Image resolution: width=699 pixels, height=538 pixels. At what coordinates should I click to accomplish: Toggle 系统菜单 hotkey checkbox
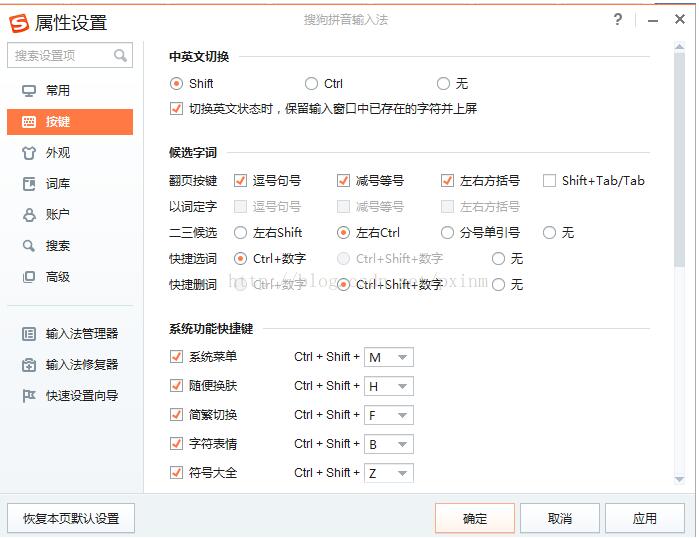[177, 357]
